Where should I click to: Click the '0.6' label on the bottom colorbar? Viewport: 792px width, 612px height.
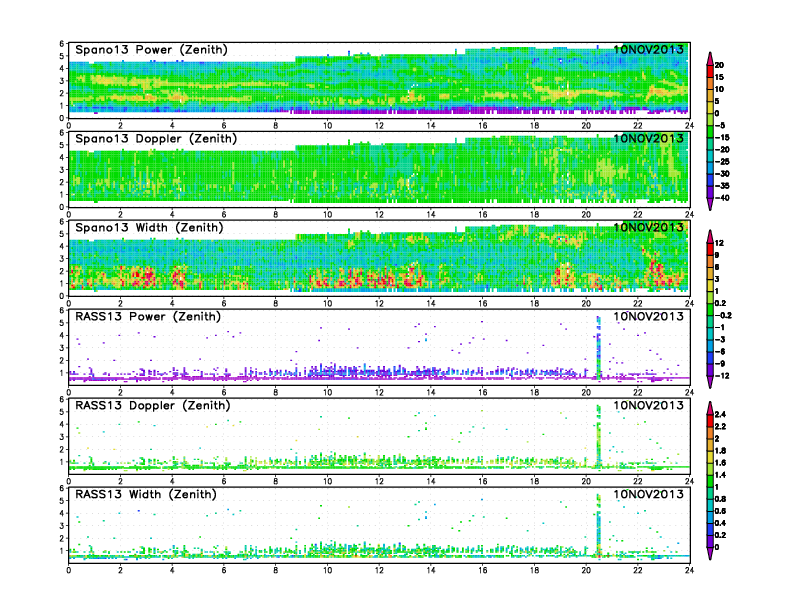pyautogui.click(x=721, y=511)
